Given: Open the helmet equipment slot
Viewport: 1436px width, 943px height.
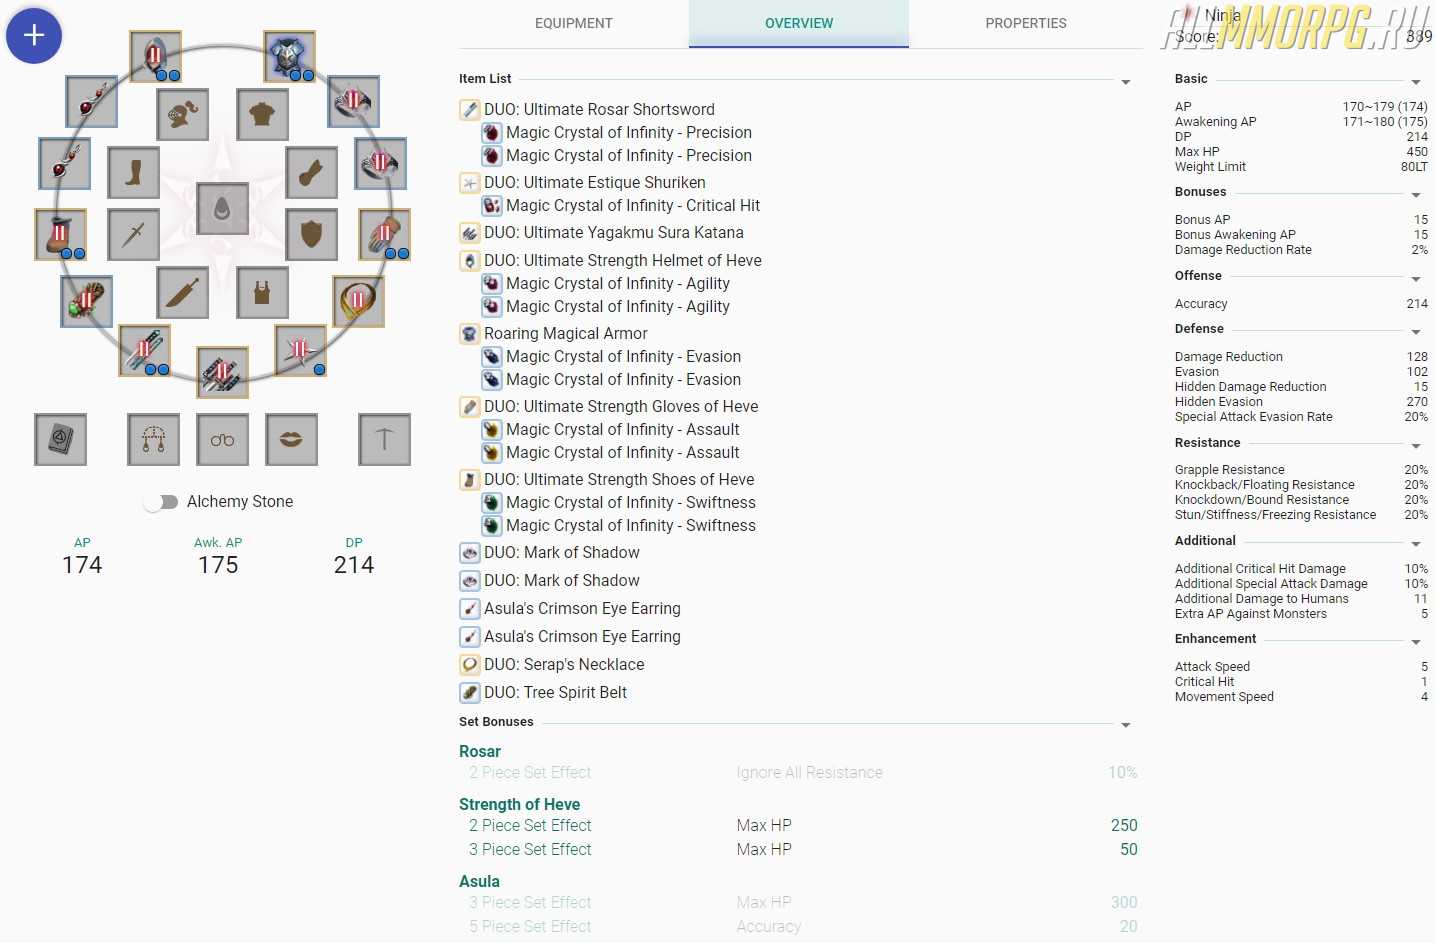Looking at the screenshot, I should coord(155,56).
